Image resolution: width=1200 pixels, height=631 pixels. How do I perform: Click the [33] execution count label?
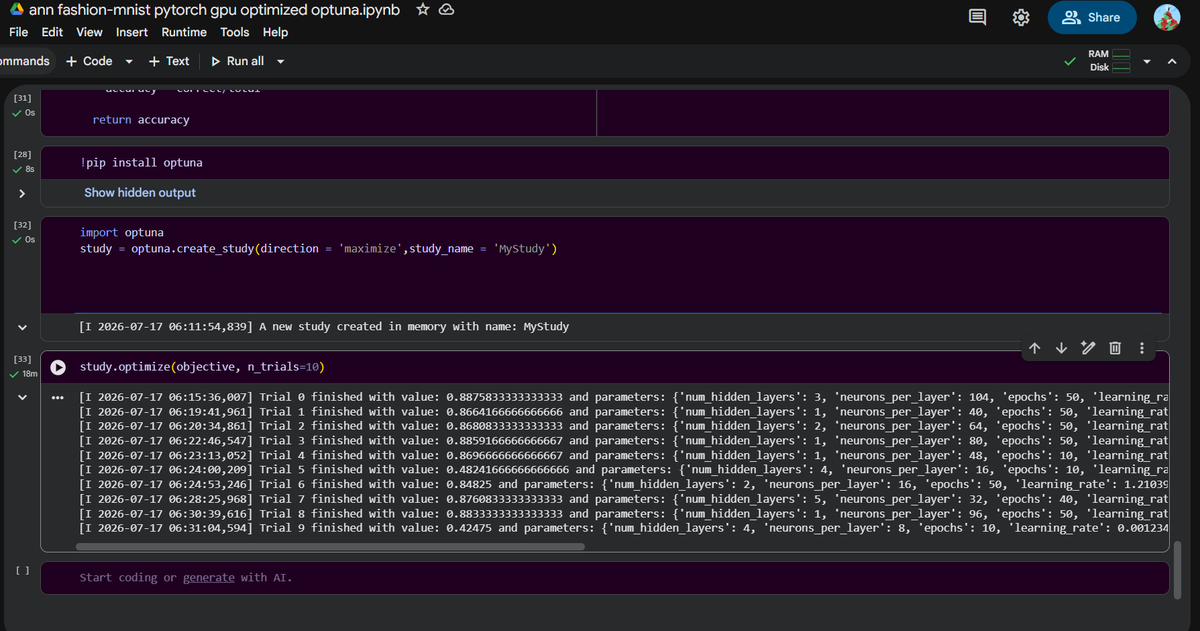click(21, 358)
